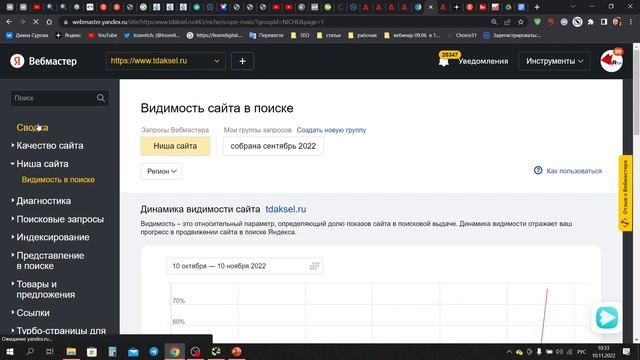Open Calculator from the taskbar
Screen dimensions: 640x360
pyautogui.click(x=112, y=351)
